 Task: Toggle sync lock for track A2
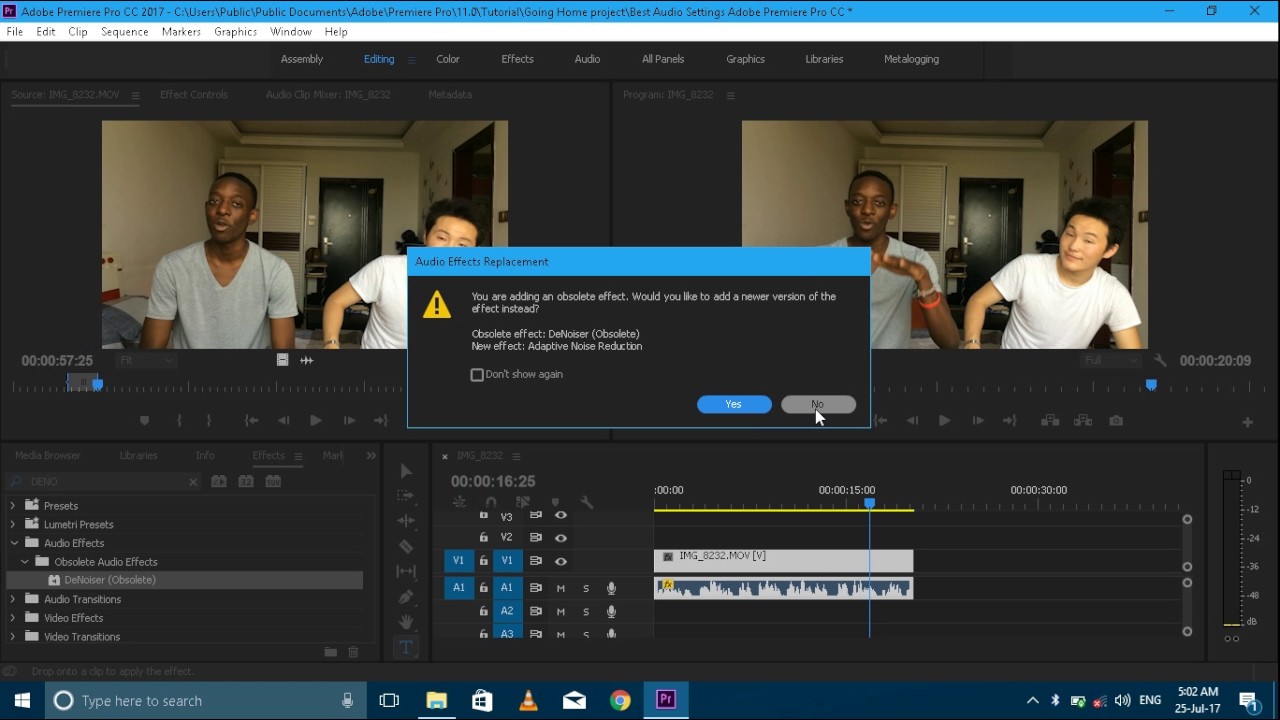pos(536,611)
